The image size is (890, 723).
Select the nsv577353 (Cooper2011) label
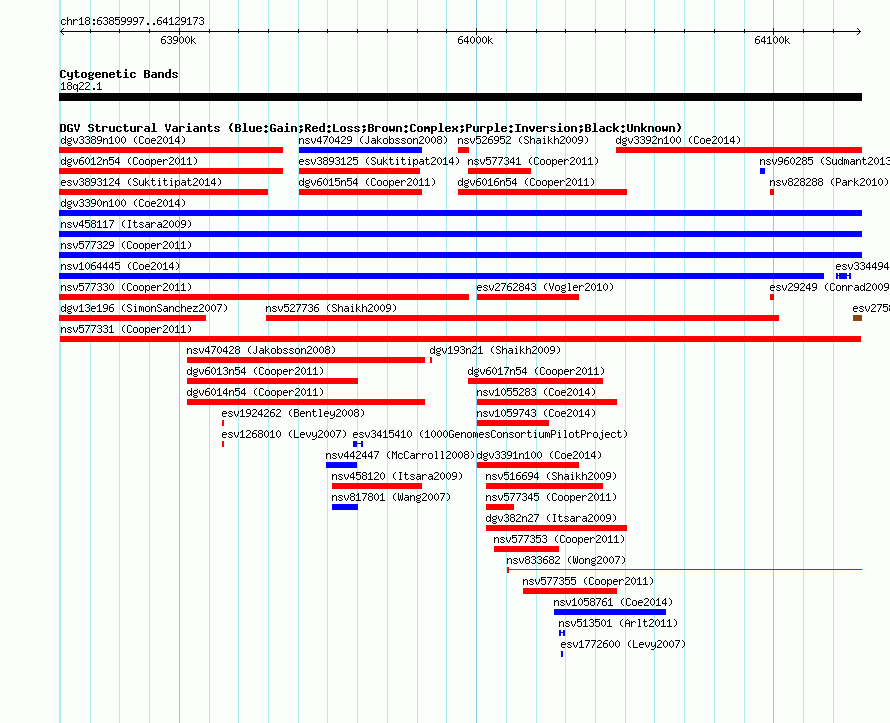(x=559, y=539)
